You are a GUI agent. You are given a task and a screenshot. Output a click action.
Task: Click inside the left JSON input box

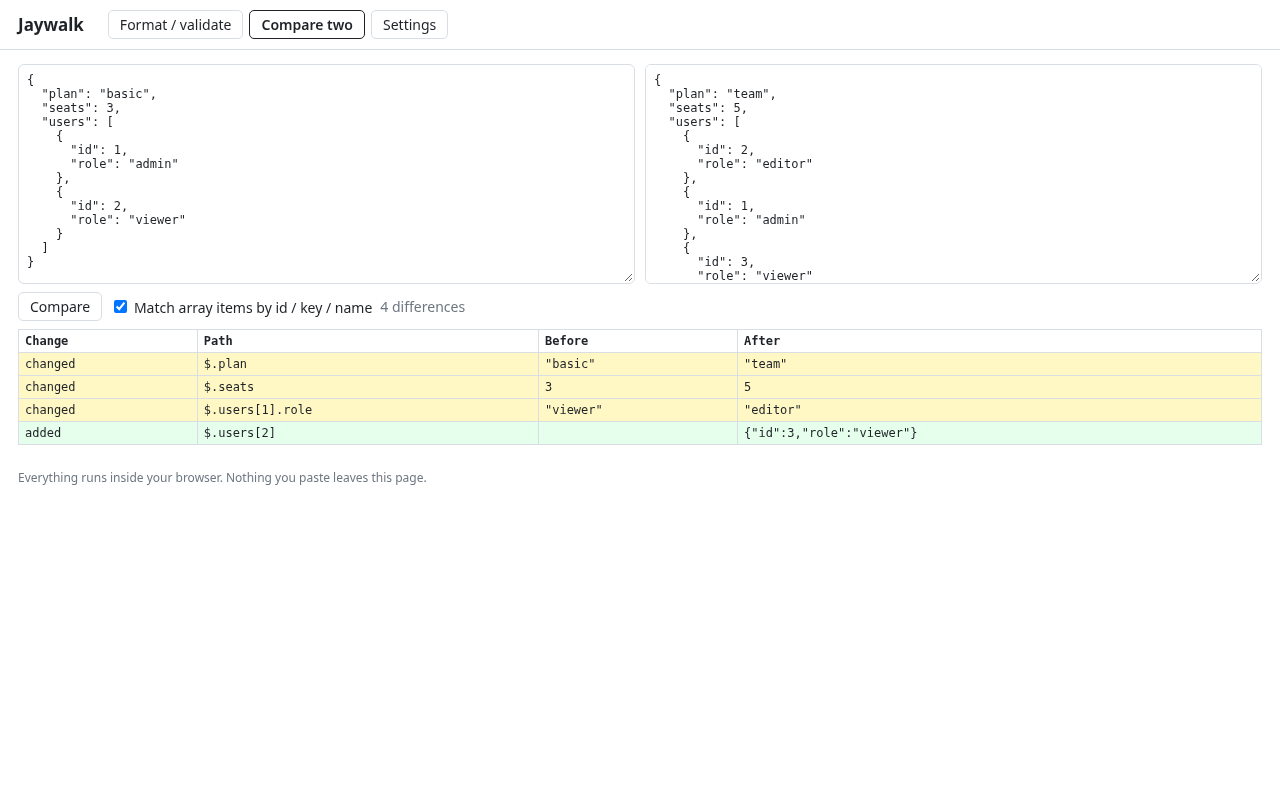click(326, 174)
